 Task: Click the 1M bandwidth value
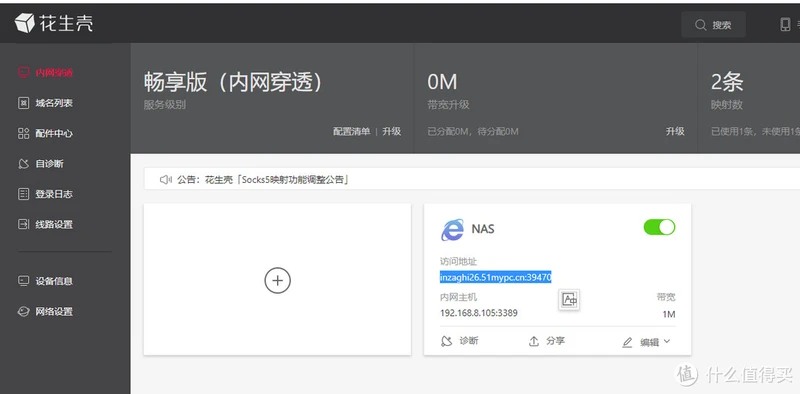click(x=669, y=314)
